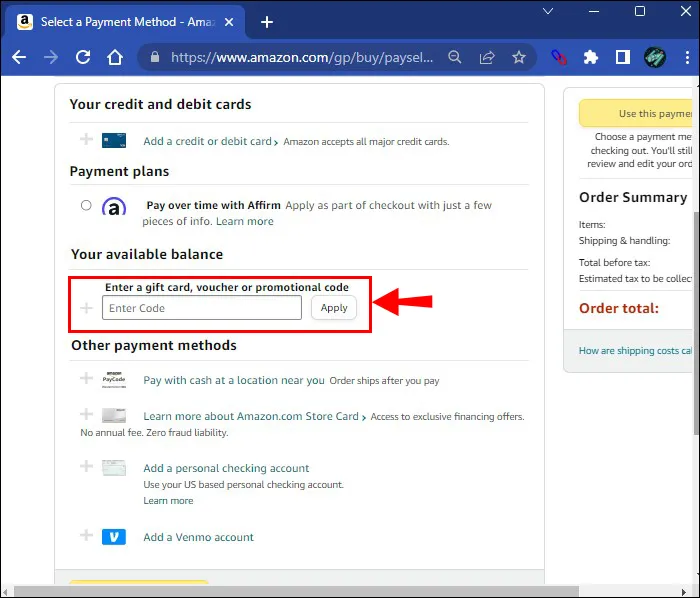
Task: Click the Payment plans heading
Action: [119, 171]
